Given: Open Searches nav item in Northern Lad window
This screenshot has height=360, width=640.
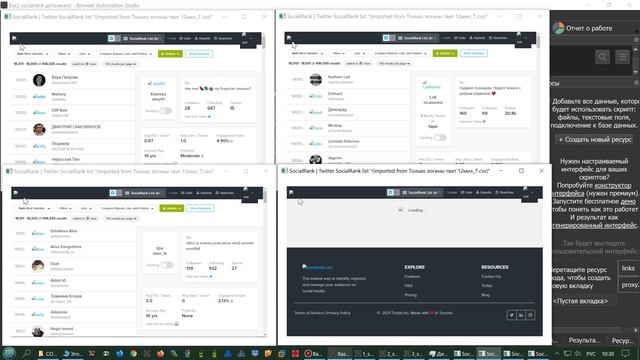Looking at the screenshot, I should coord(498,38).
